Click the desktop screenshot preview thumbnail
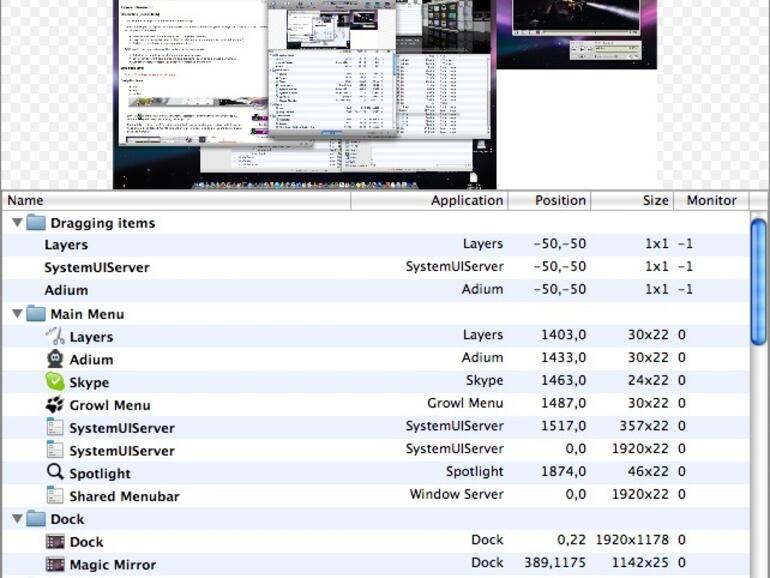The height and width of the screenshot is (578, 770). tap(304, 94)
